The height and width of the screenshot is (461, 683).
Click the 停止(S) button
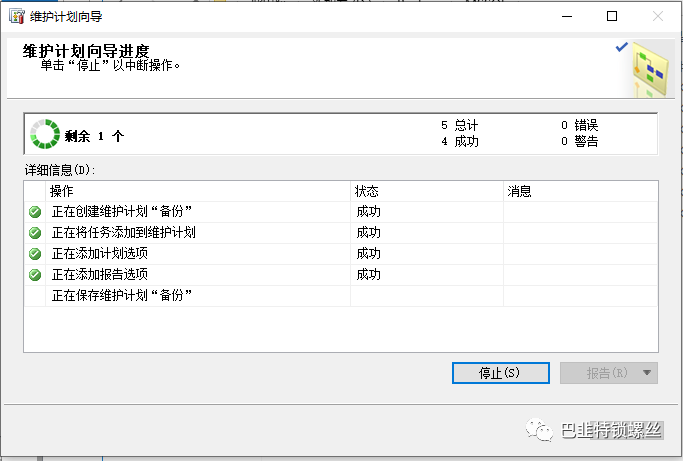coord(500,373)
